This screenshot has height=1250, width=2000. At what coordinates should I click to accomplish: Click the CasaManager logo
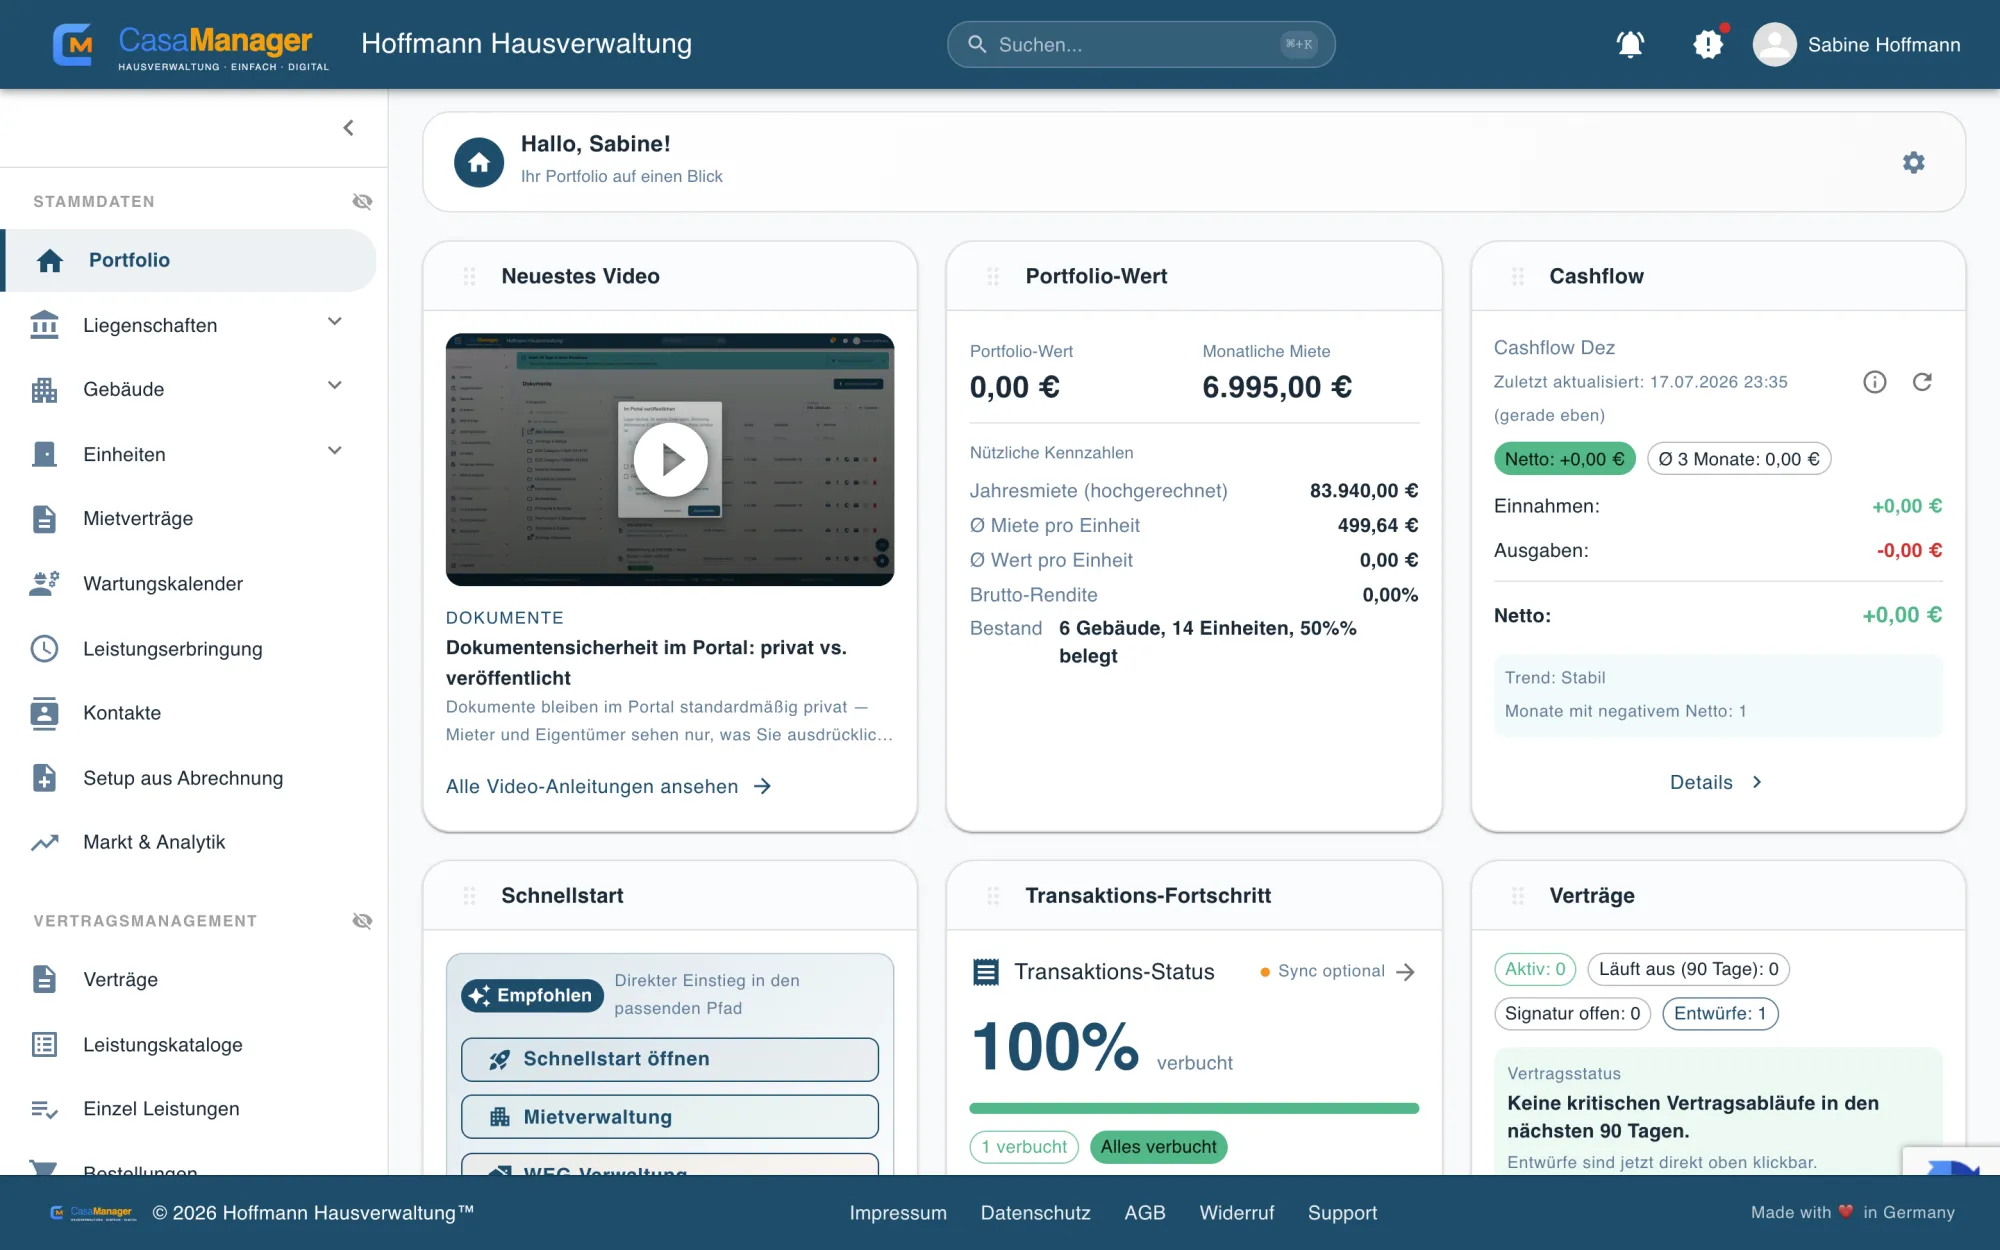190,45
